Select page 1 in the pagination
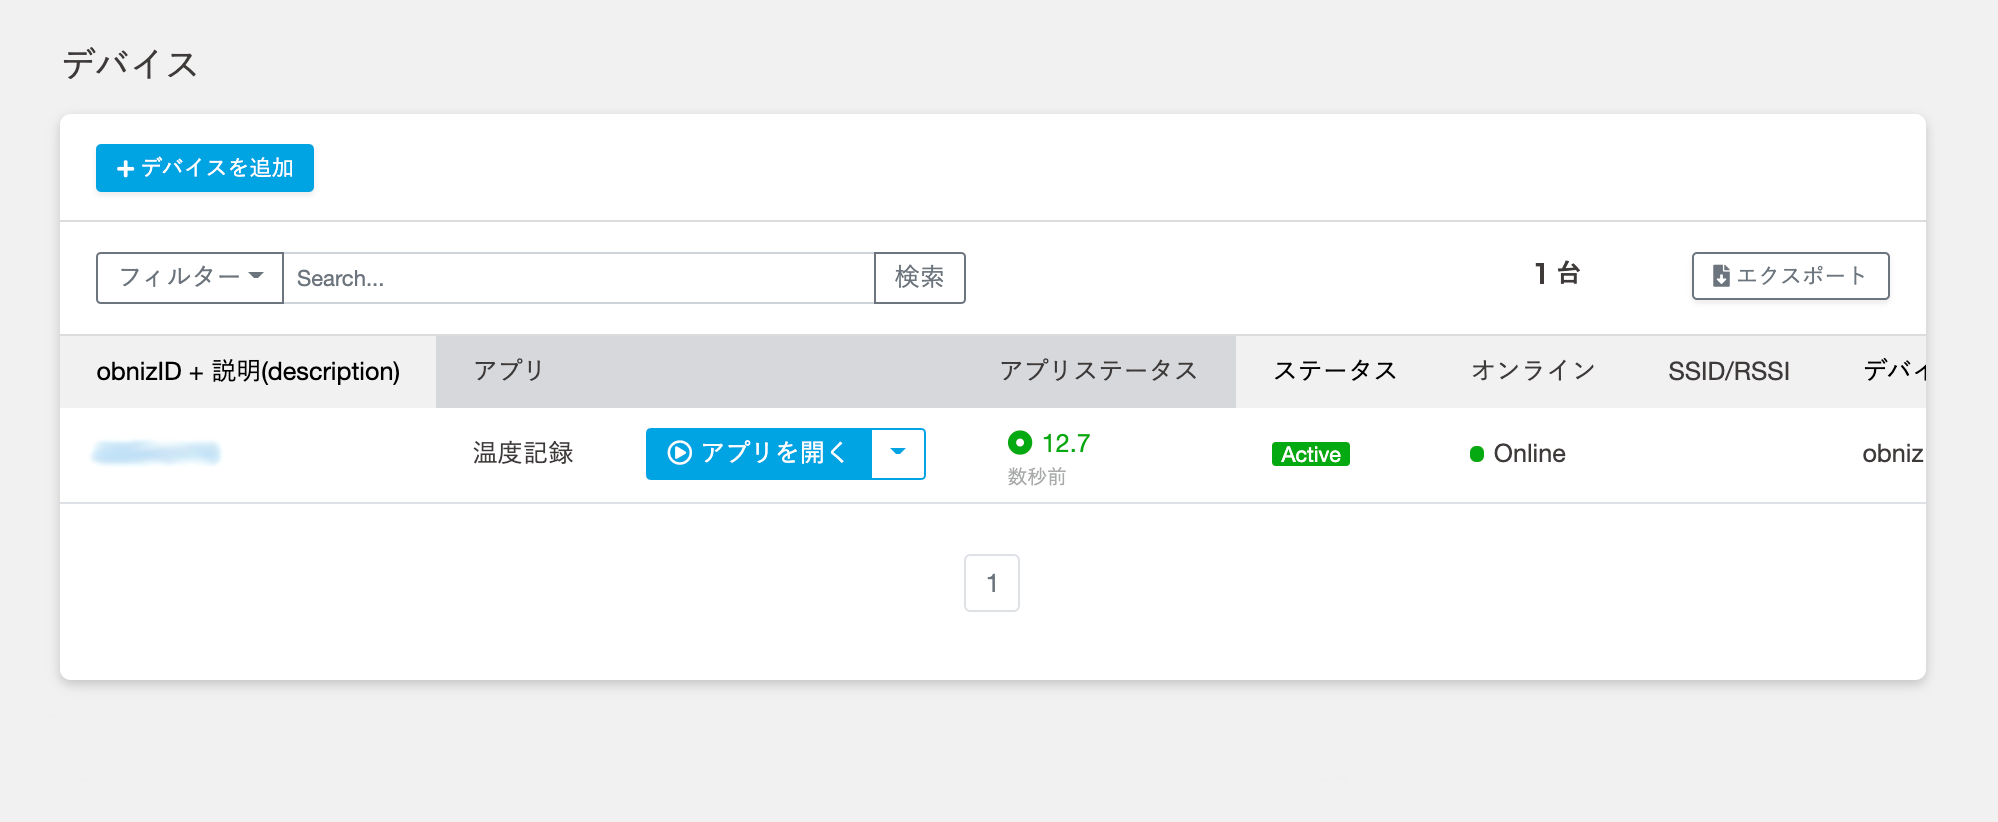Viewport: 1998px width, 822px height. pyautogui.click(x=991, y=582)
